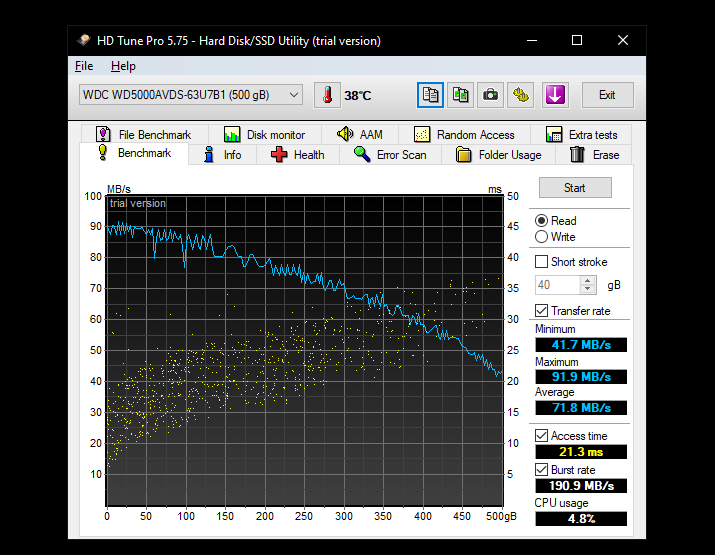Start the benchmark test
Image resolution: width=715 pixels, height=555 pixels.
pyautogui.click(x=575, y=188)
